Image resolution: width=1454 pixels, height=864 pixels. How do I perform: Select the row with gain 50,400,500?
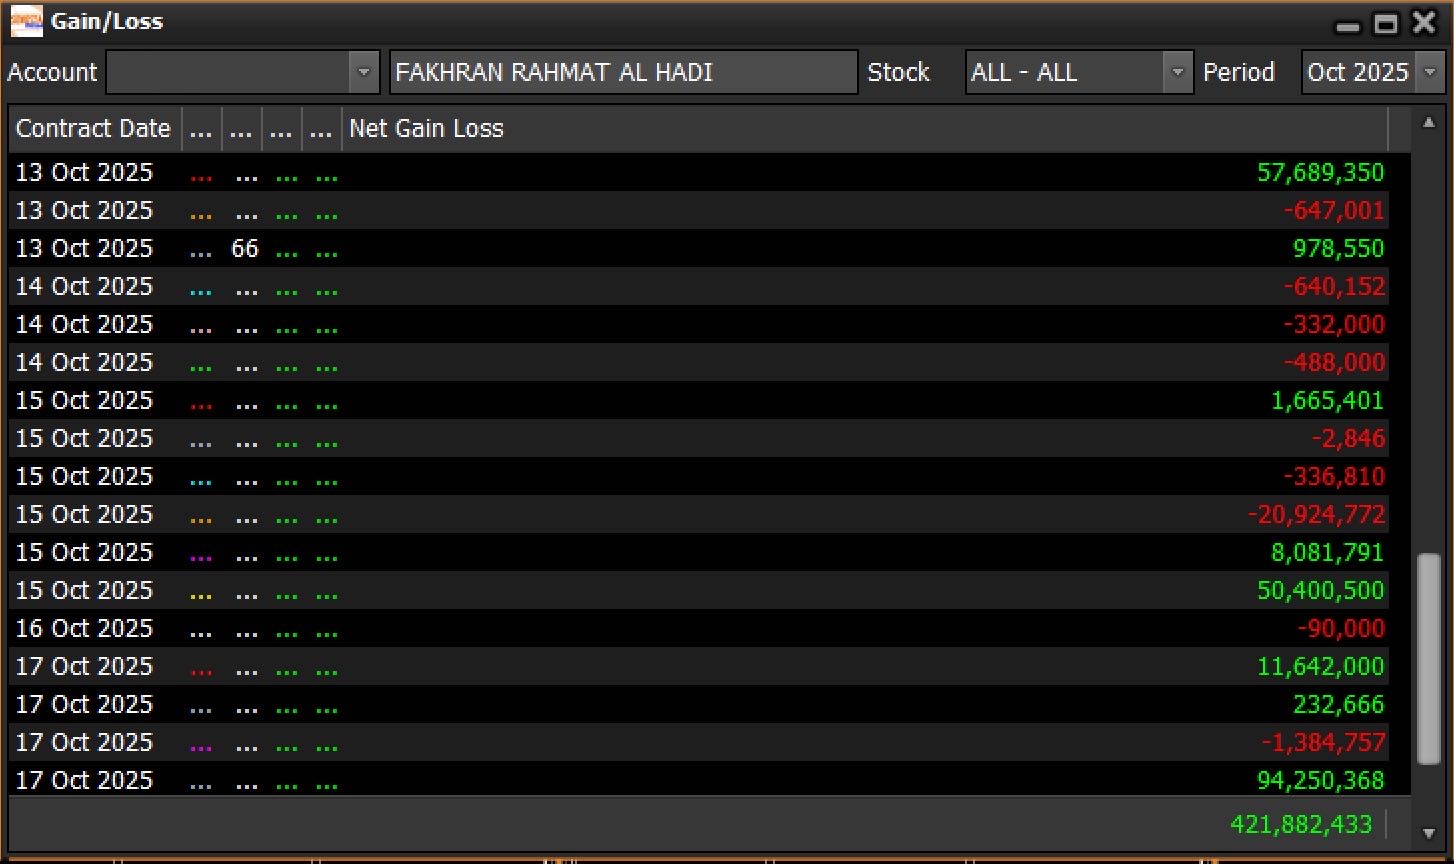click(699, 590)
